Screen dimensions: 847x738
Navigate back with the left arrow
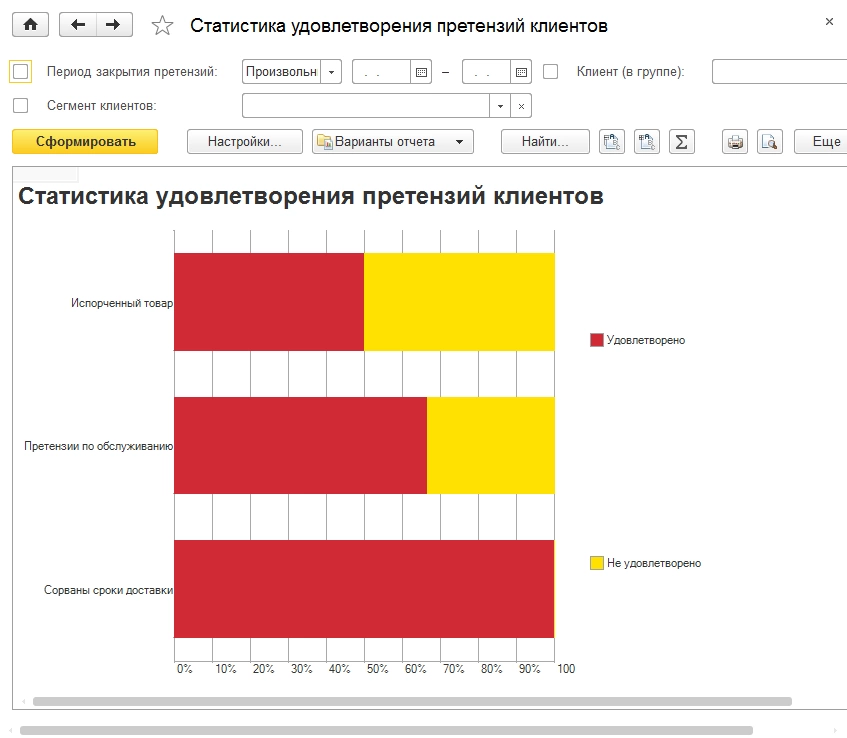tap(78, 25)
